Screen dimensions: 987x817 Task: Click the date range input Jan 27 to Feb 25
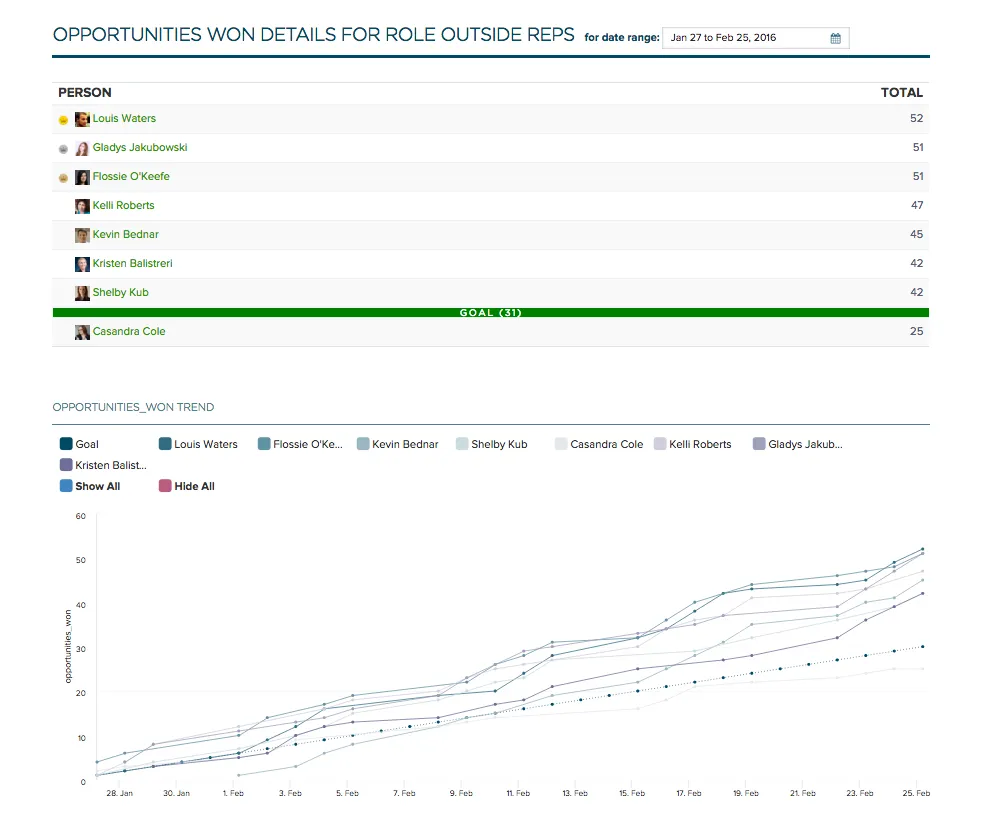tap(755, 38)
